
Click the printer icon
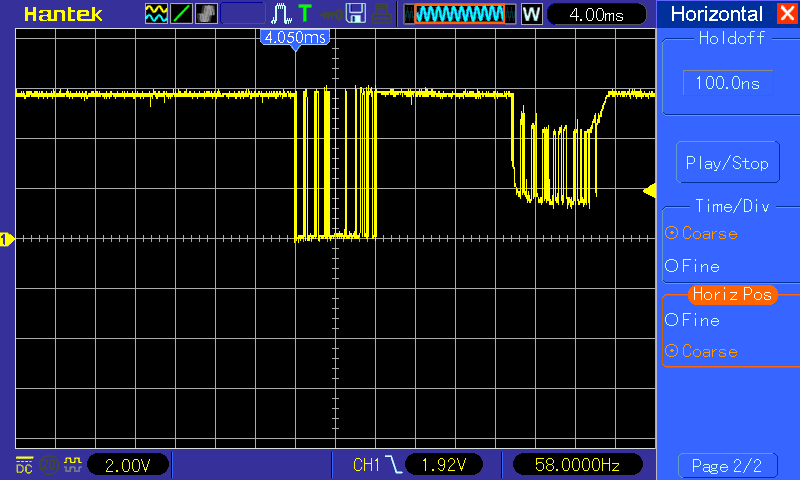[381, 14]
